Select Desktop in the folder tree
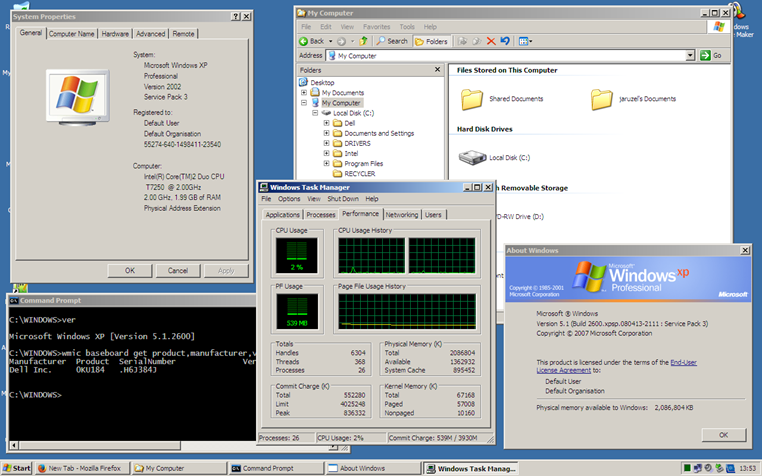 pyautogui.click(x=317, y=83)
